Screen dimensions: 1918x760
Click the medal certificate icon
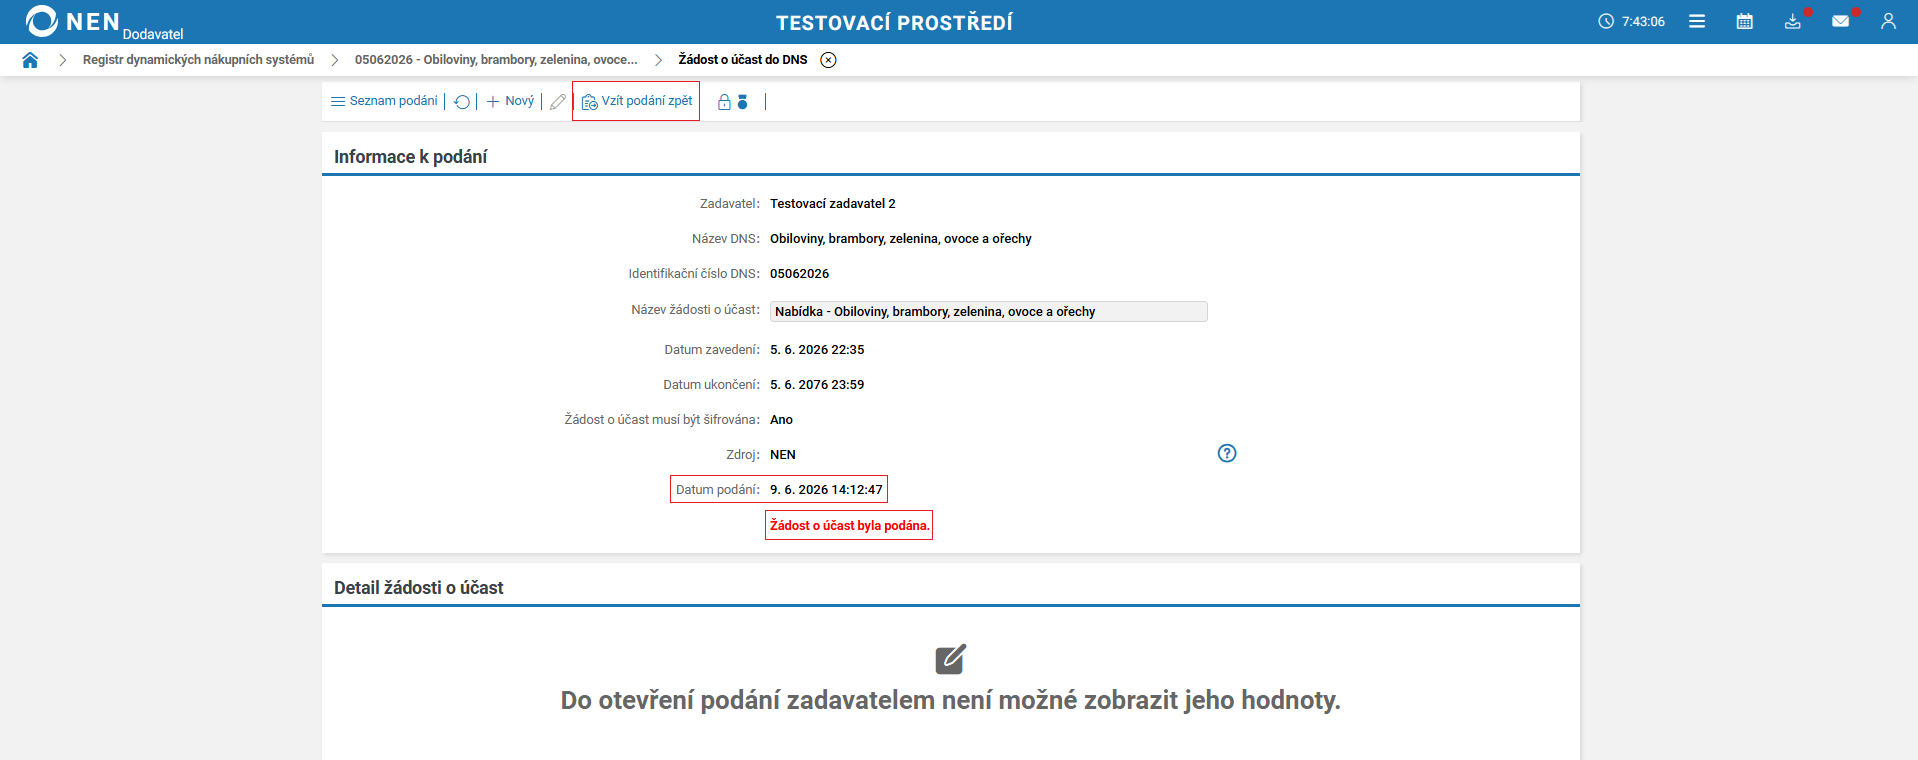pos(742,102)
